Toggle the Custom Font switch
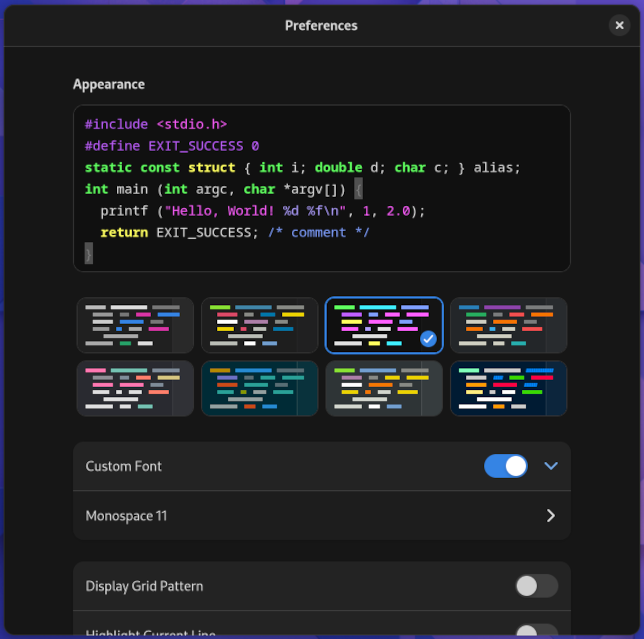 tap(506, 466)
